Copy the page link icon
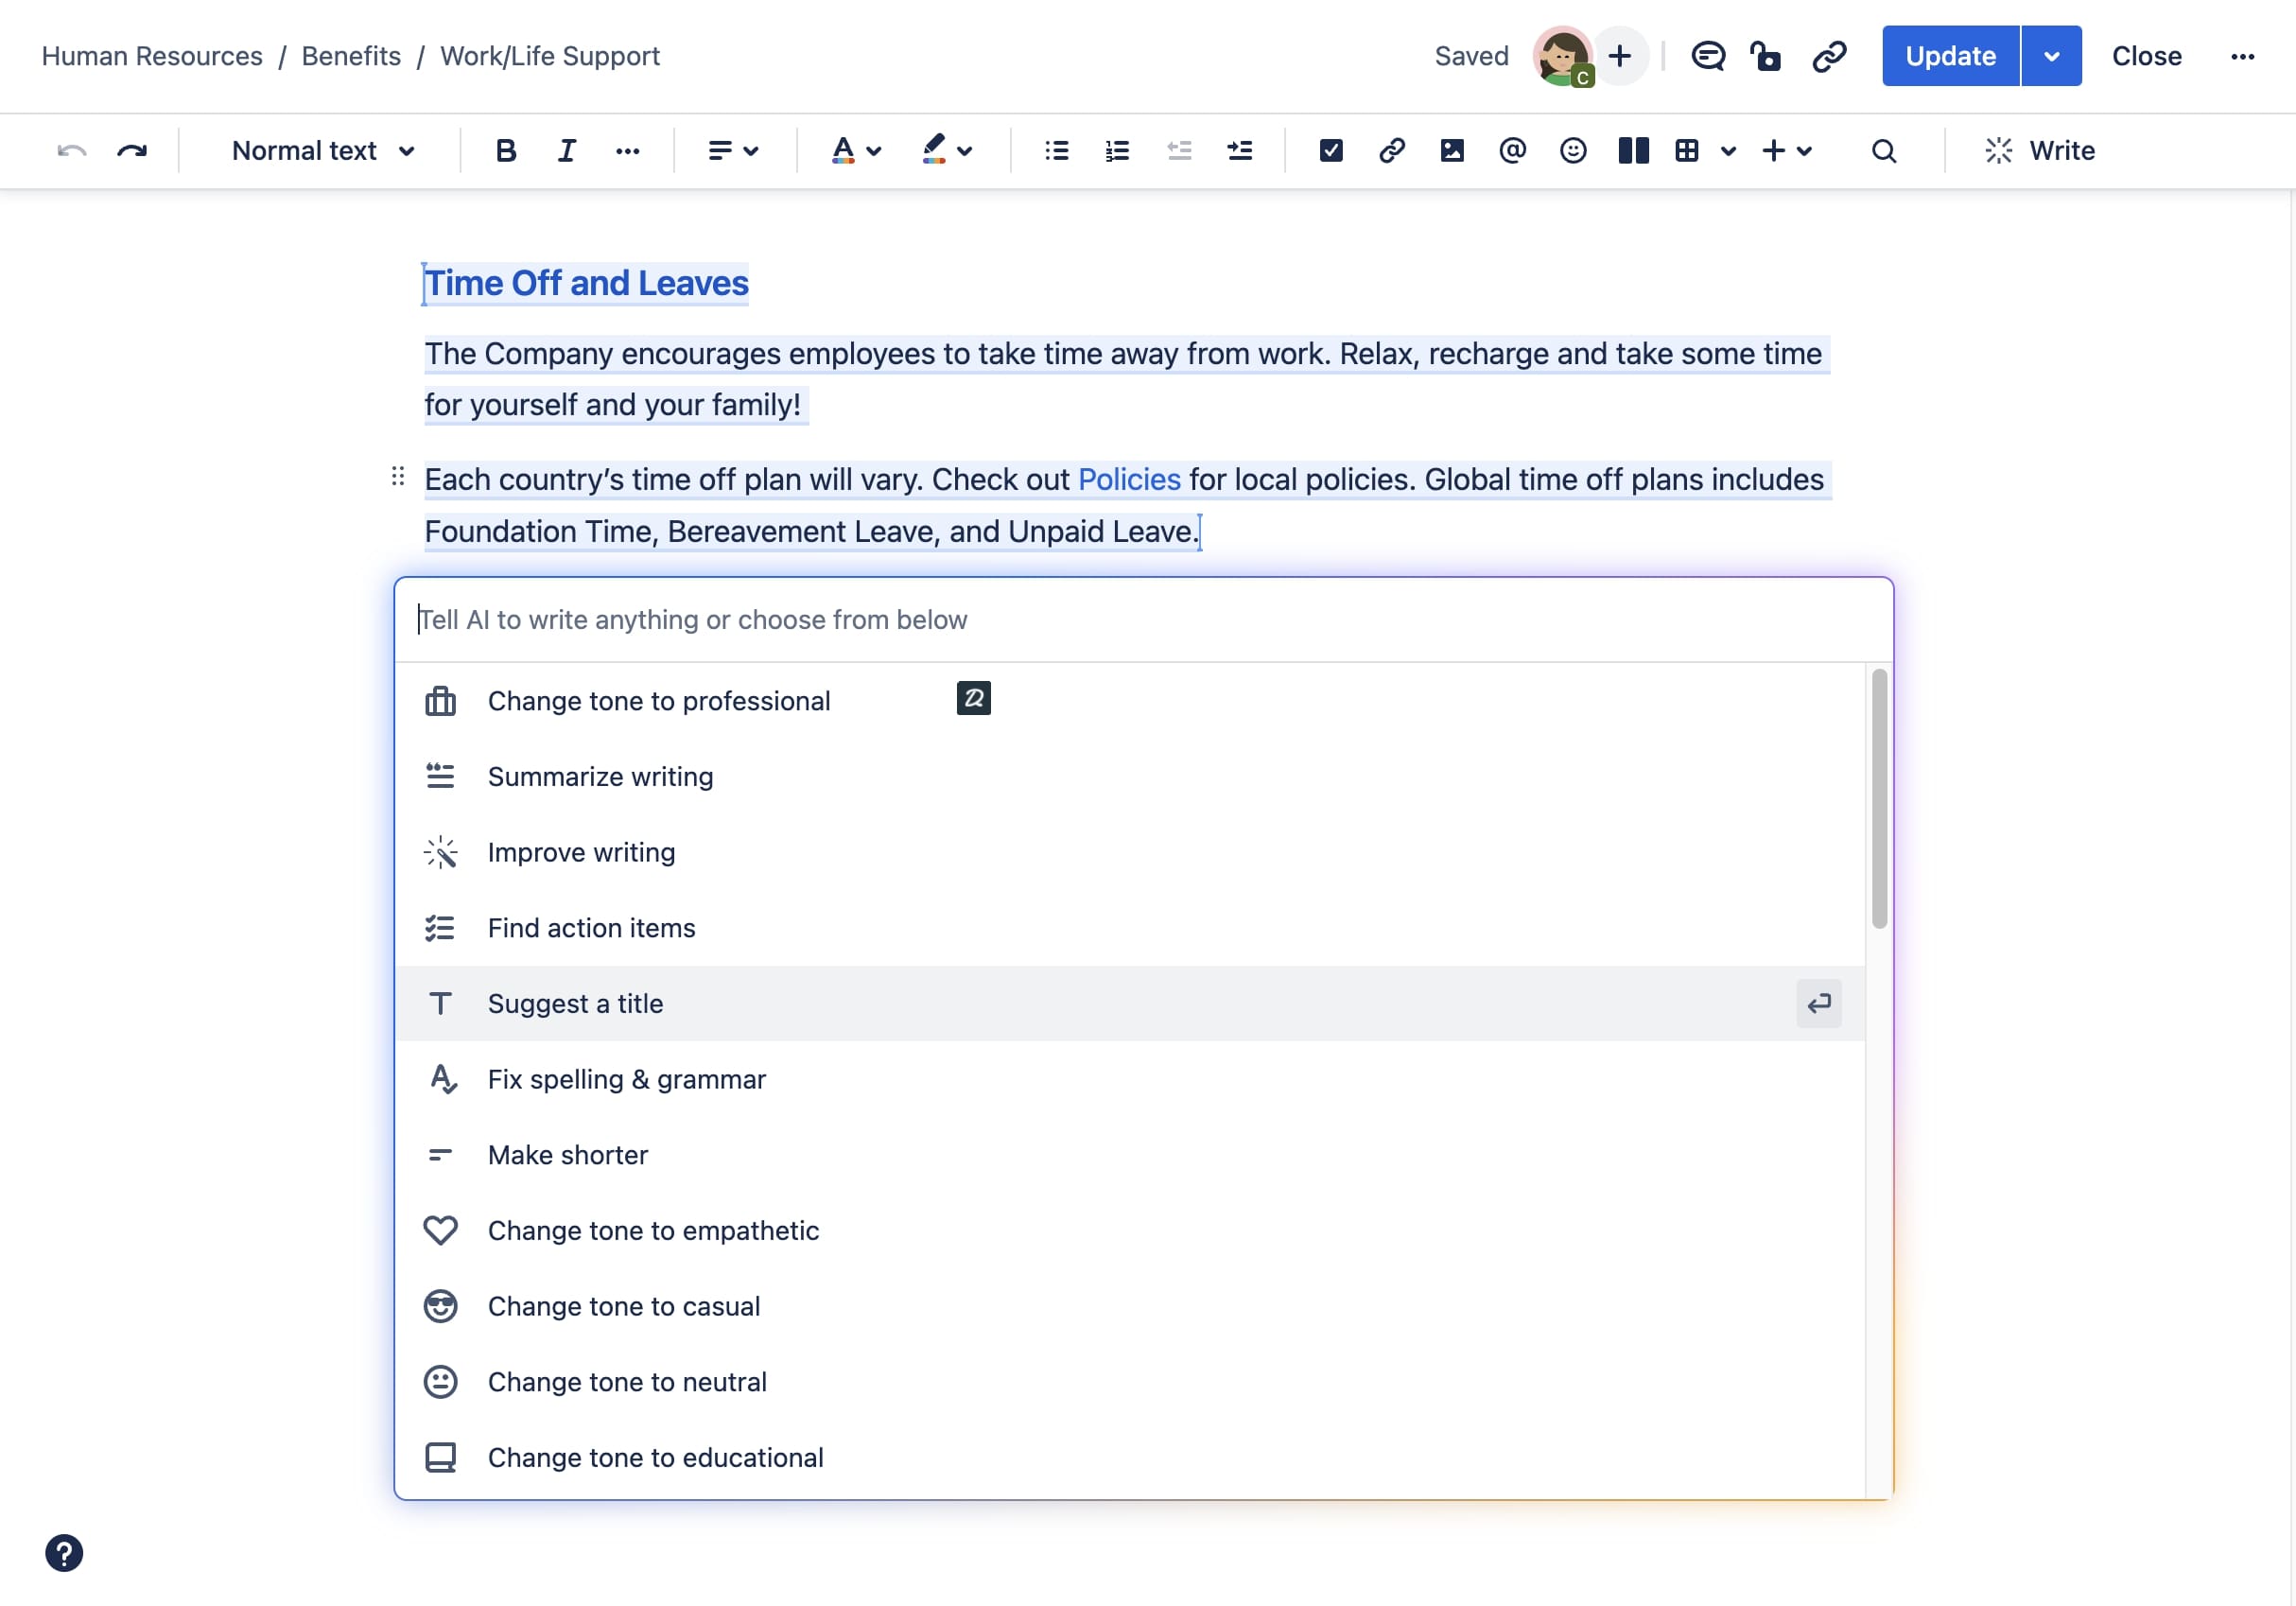This screenshot has height=1606, width=2296. (1829, 56)
